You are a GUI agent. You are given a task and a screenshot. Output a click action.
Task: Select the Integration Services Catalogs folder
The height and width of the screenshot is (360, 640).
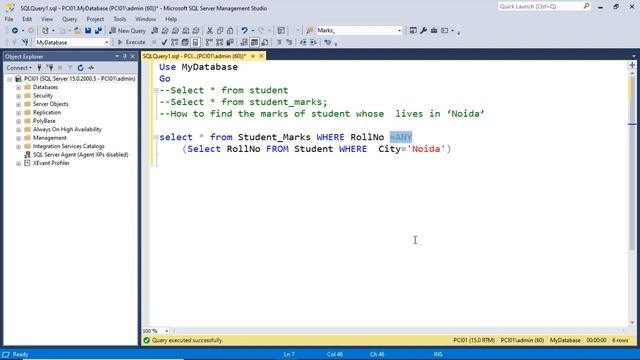[x=69, y=146]
